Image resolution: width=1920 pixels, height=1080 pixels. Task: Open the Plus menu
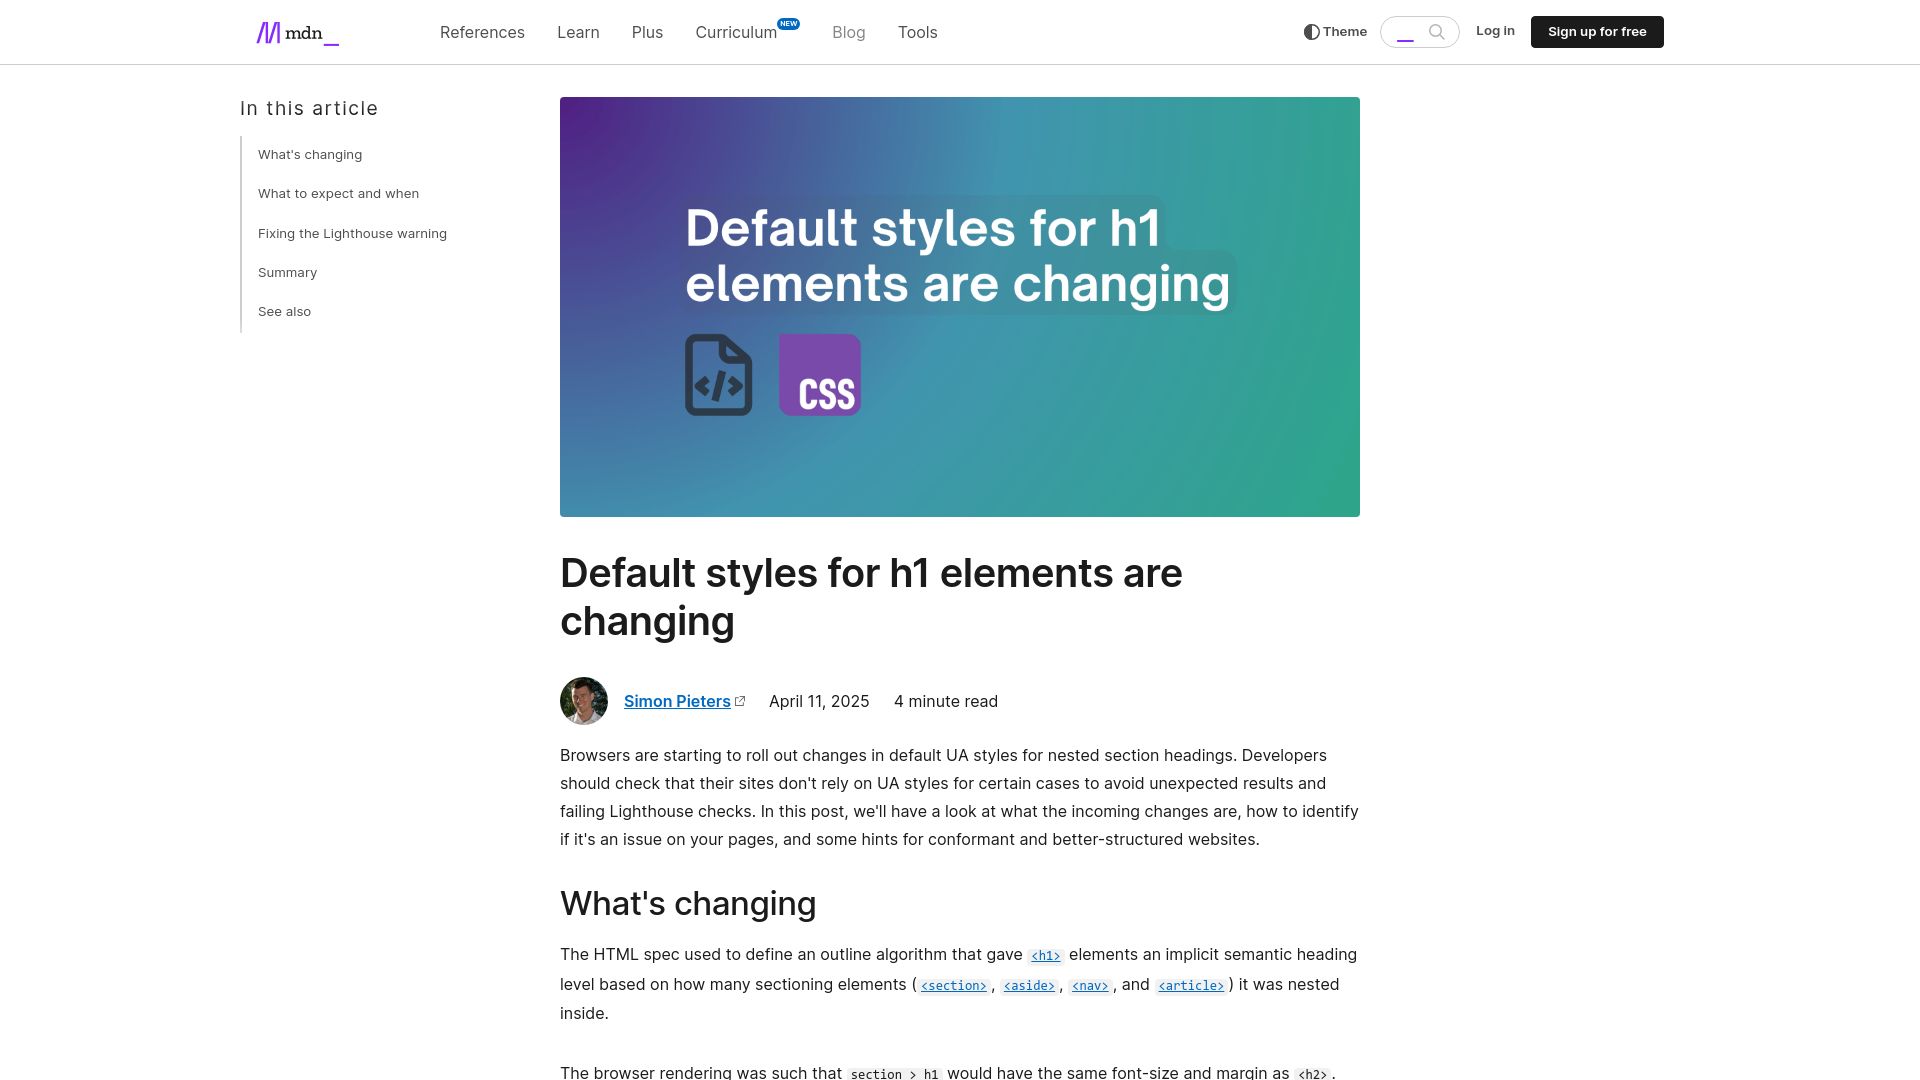(647, 32)
